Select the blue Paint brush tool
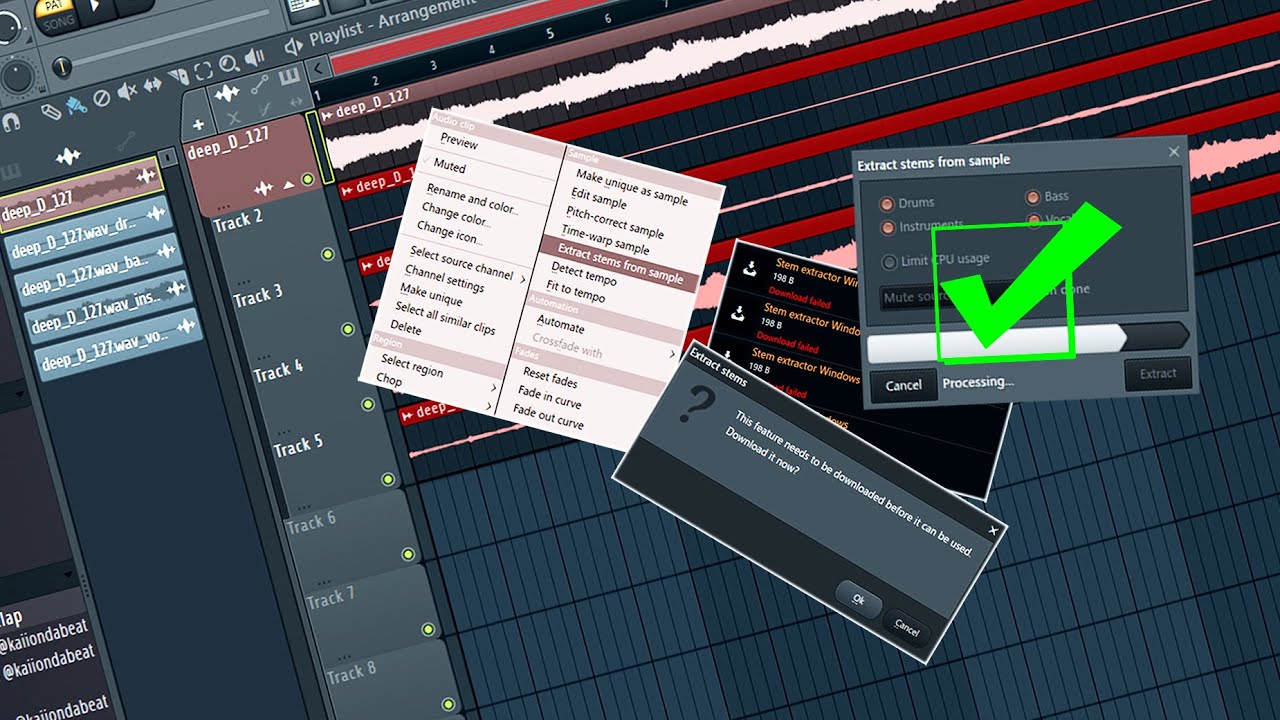 (x=76, y=104)
